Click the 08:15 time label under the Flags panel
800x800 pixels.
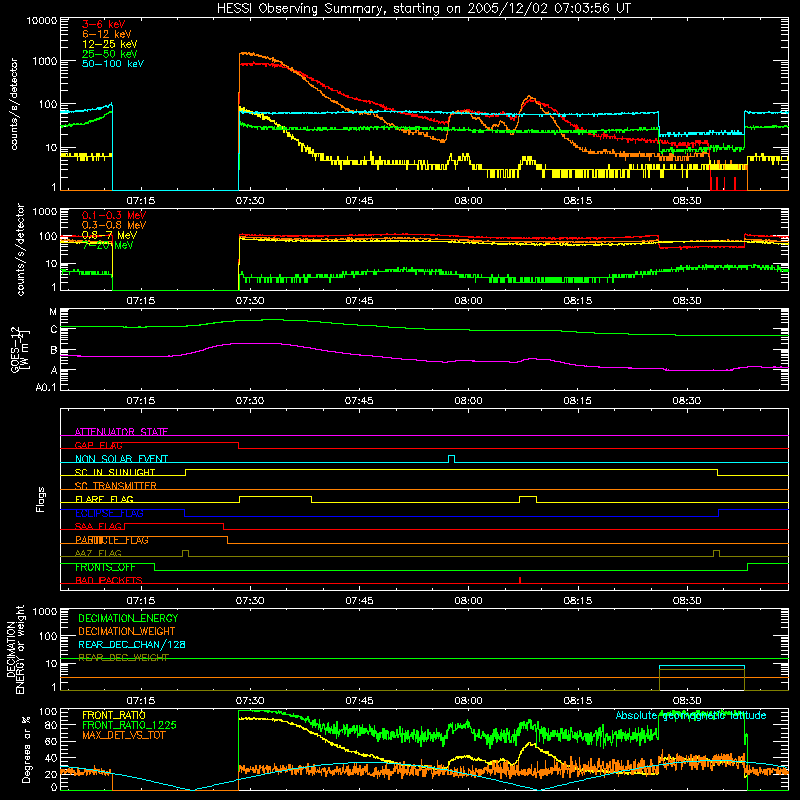578,601
